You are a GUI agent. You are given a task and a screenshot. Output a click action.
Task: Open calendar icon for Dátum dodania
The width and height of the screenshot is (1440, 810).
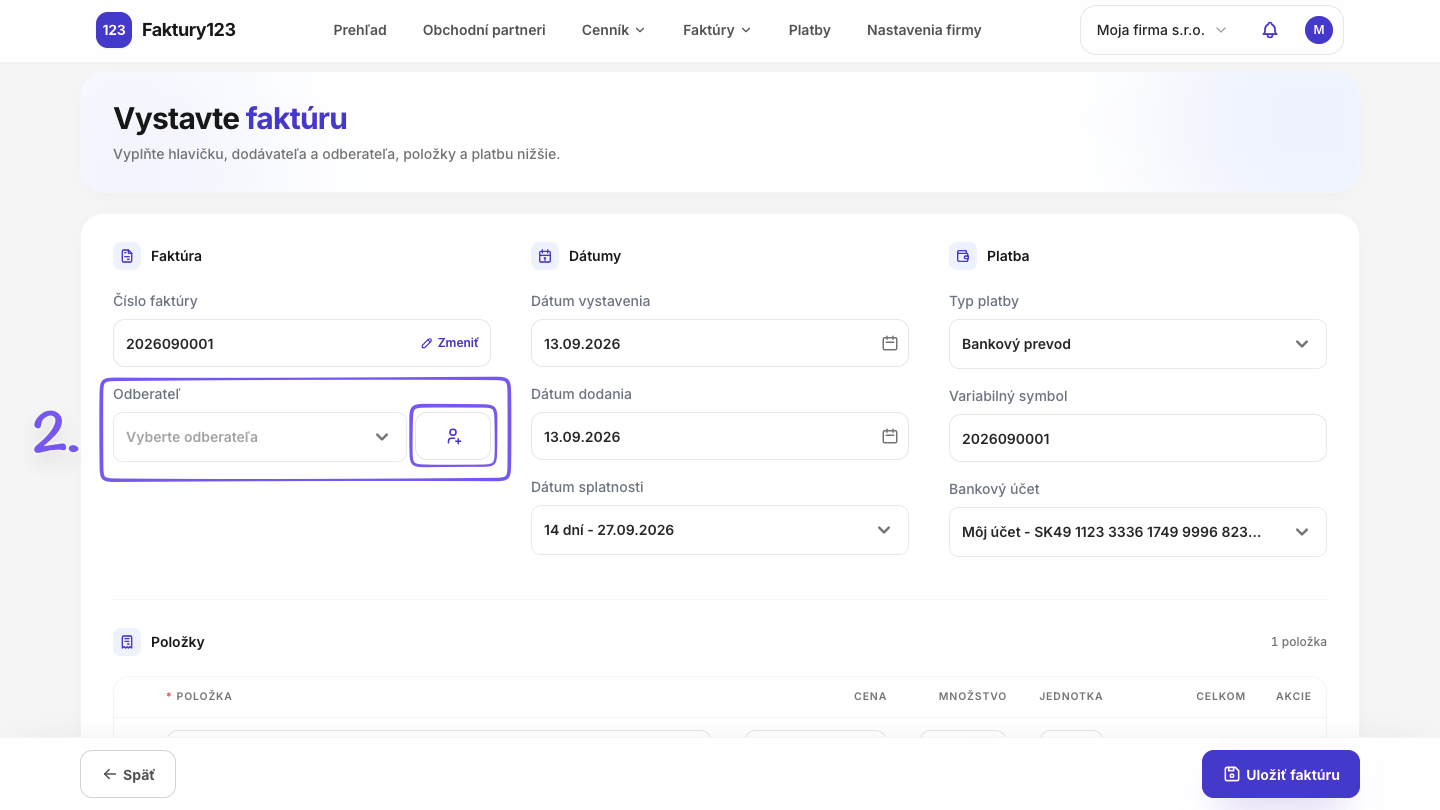click(x=890, y=436)
